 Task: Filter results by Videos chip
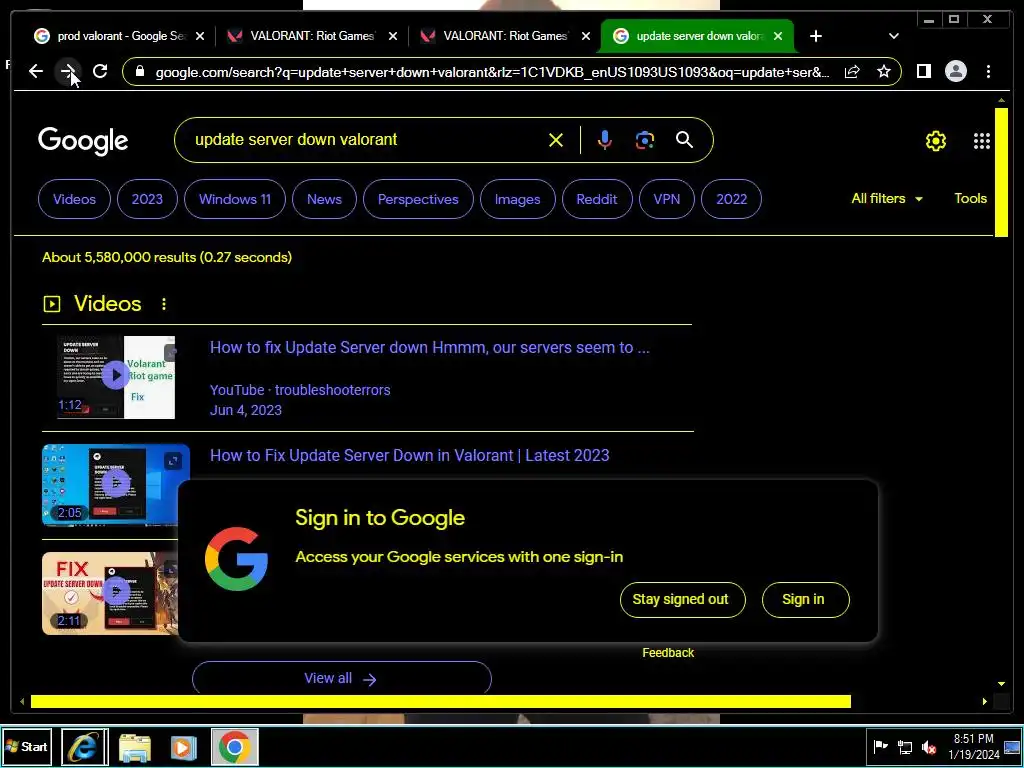click(x=74, y=199)
